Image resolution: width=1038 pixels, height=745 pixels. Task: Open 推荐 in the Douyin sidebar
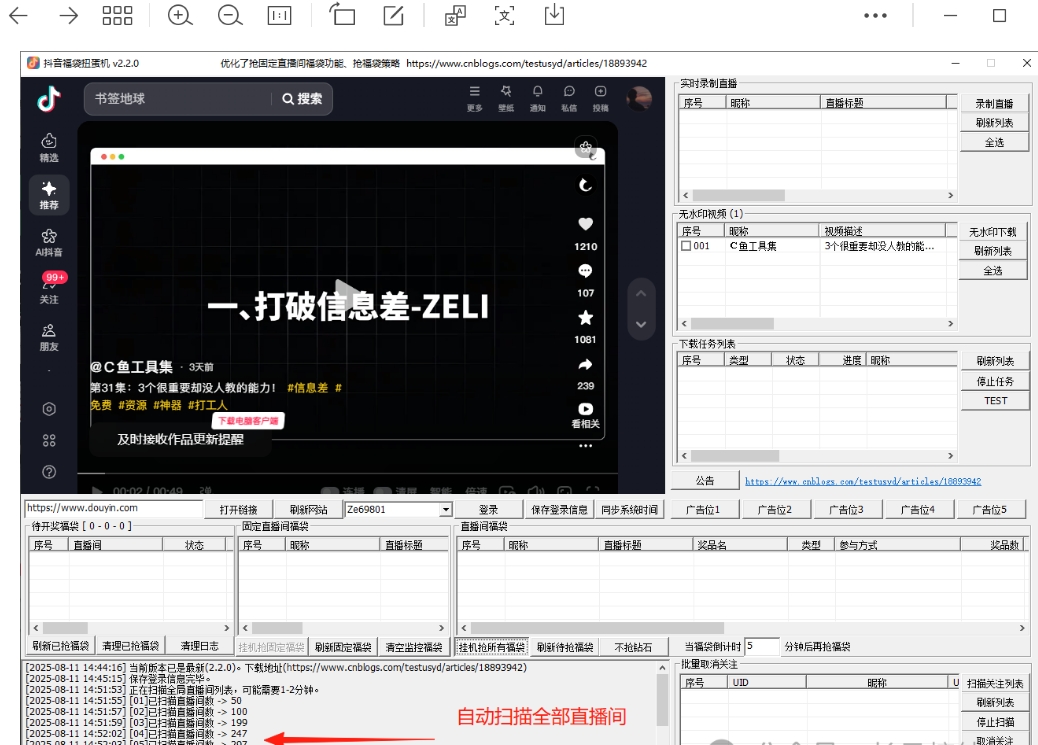point(49,195)
